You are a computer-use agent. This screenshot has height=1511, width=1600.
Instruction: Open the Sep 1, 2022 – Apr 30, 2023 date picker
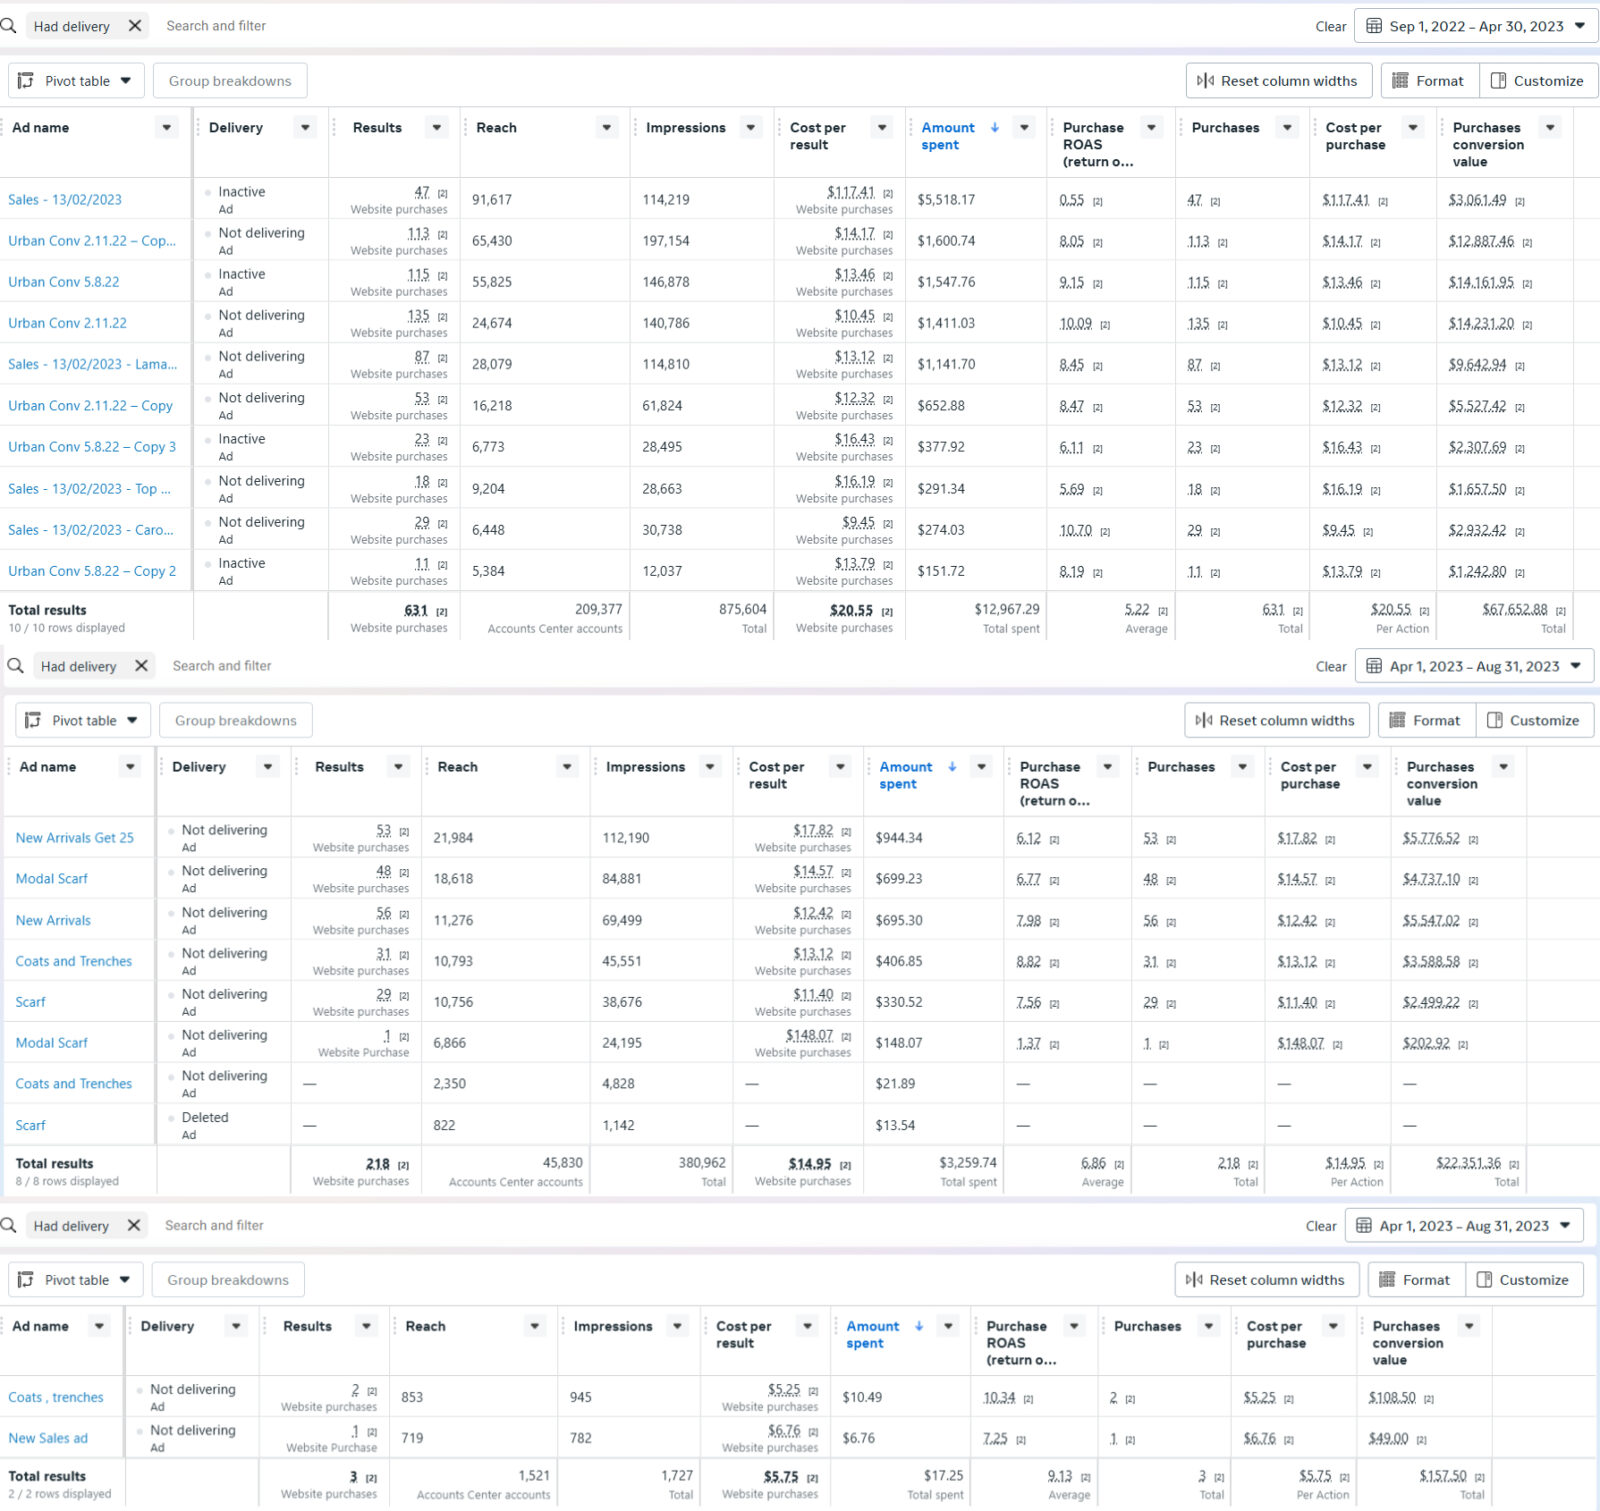click(1476, 26)
